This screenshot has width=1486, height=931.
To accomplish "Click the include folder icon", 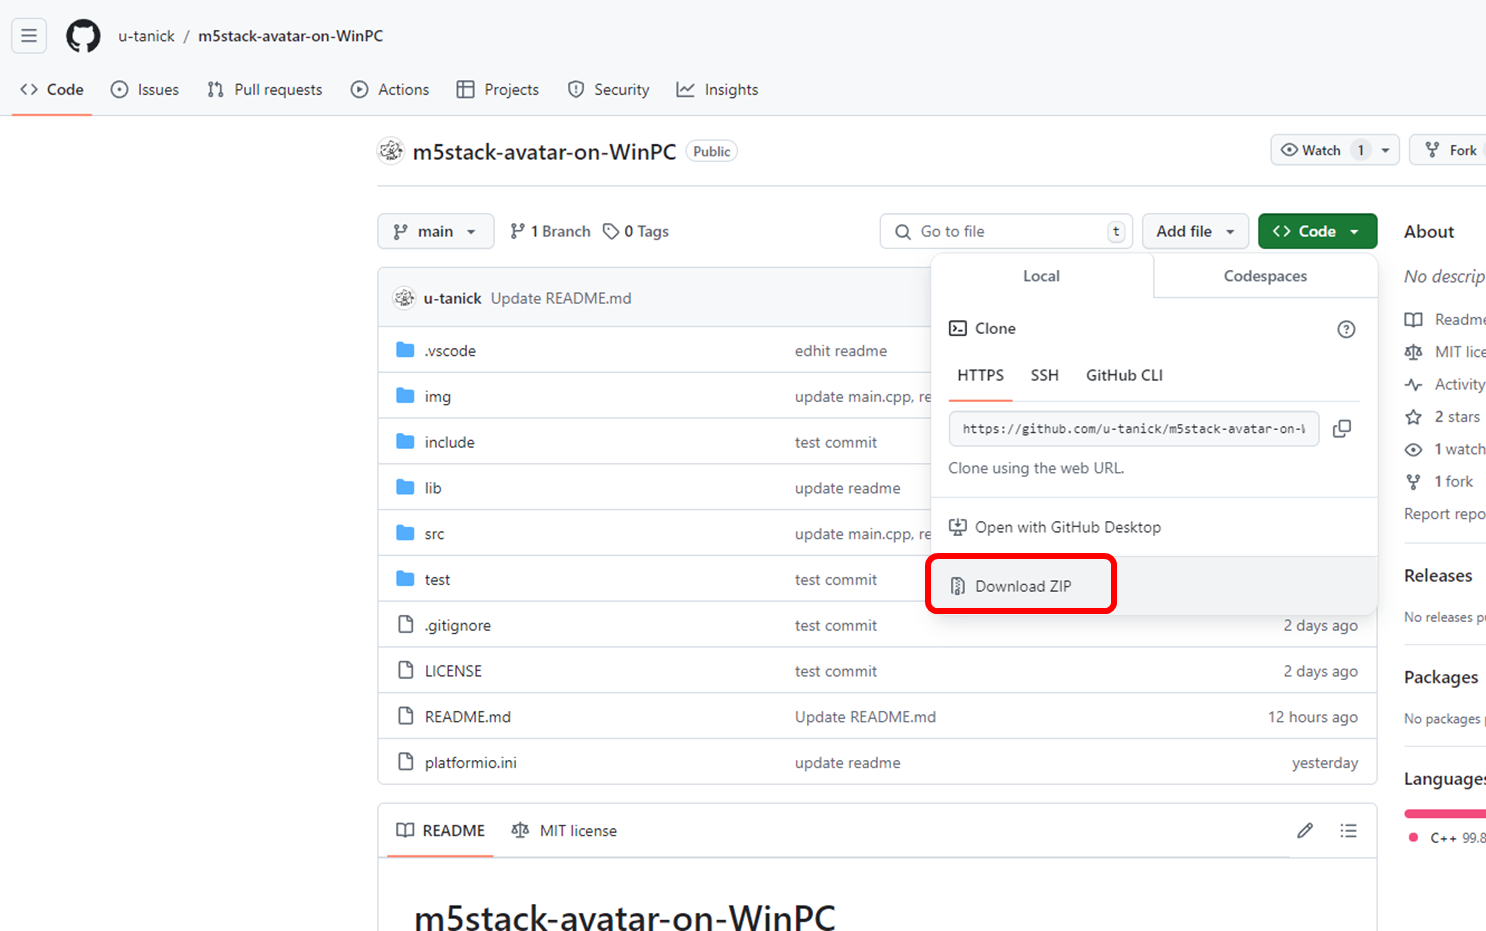I will pos(405,442).
